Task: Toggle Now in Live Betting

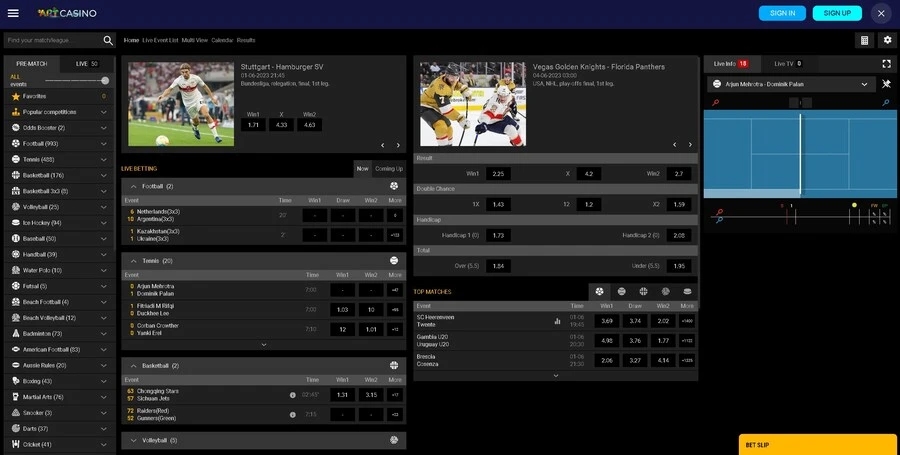Action: [x=363, y=169]
